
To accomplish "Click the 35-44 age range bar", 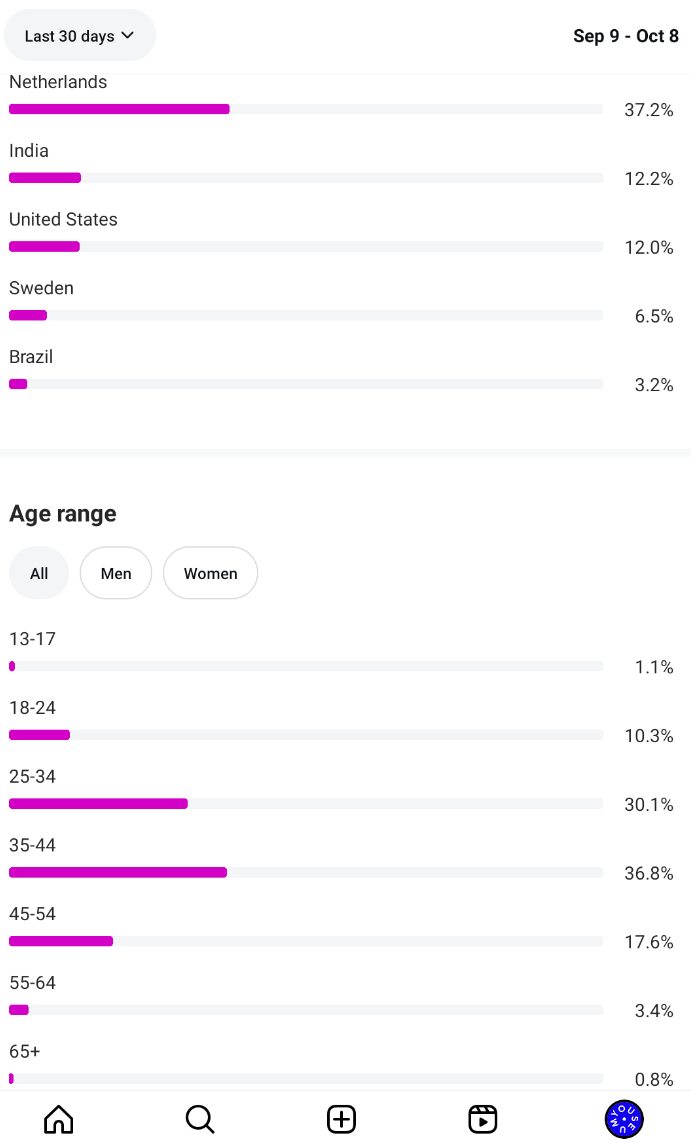I will click(x=306, y=872).
